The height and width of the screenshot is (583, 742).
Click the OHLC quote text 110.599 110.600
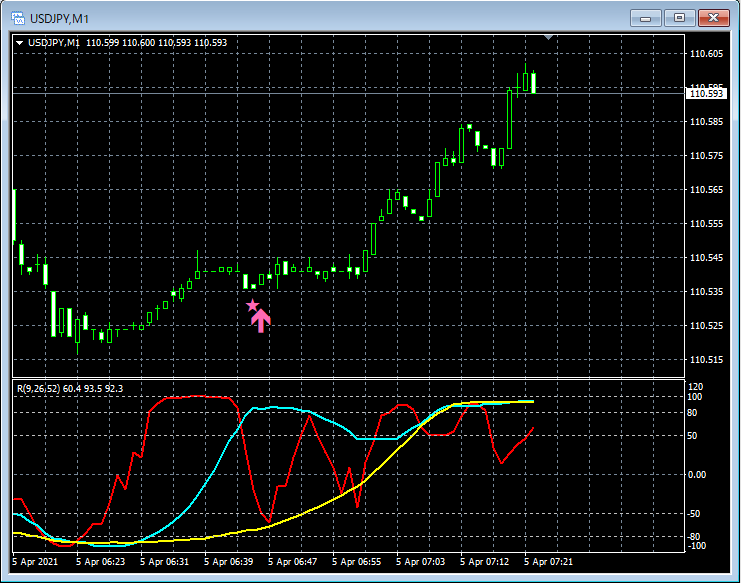(121, 43)
